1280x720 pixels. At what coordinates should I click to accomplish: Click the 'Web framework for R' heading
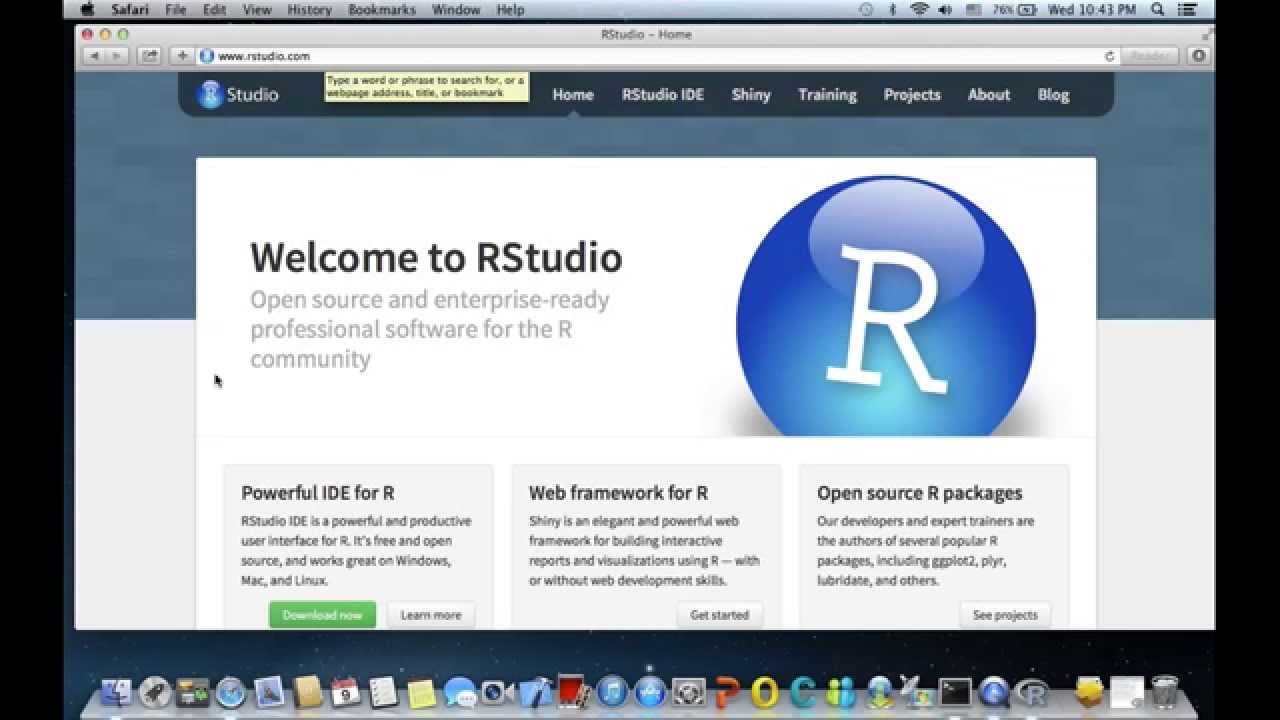(618, 493)
